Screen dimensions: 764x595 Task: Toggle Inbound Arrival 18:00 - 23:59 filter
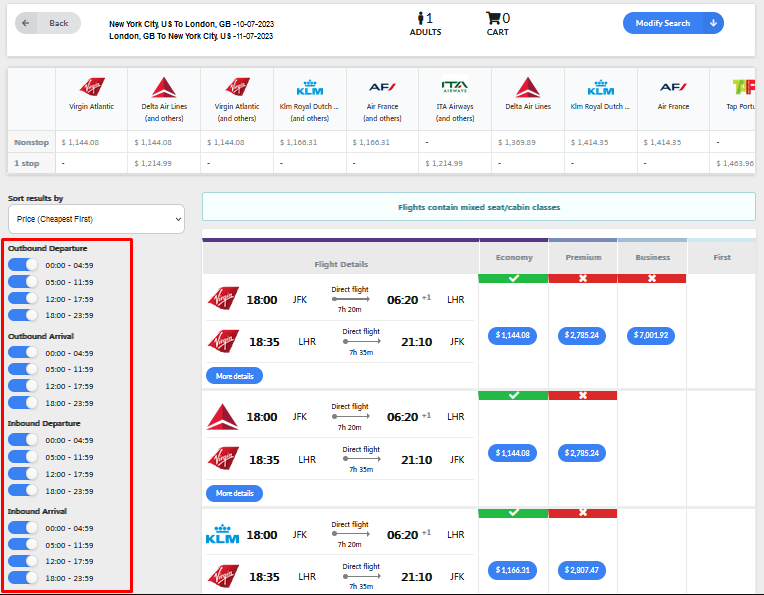click(x=23, y=577)
